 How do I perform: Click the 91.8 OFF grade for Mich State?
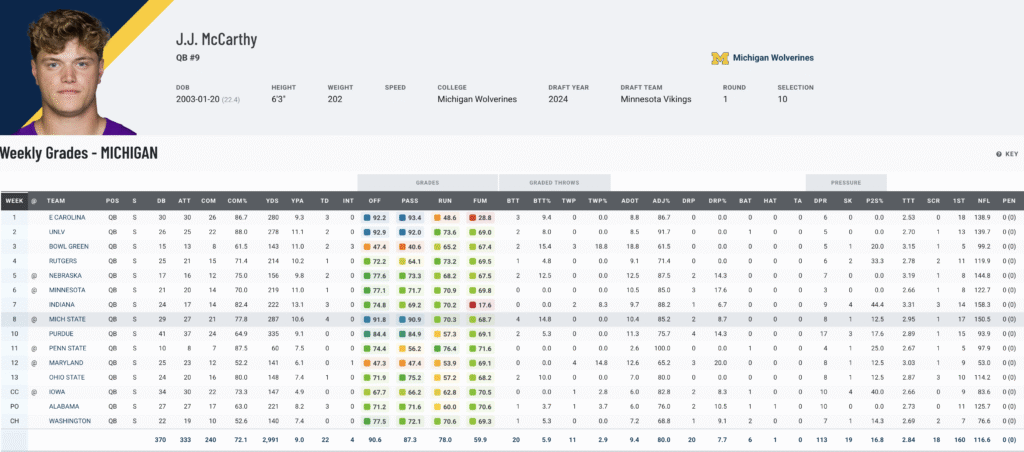point(376,319)
